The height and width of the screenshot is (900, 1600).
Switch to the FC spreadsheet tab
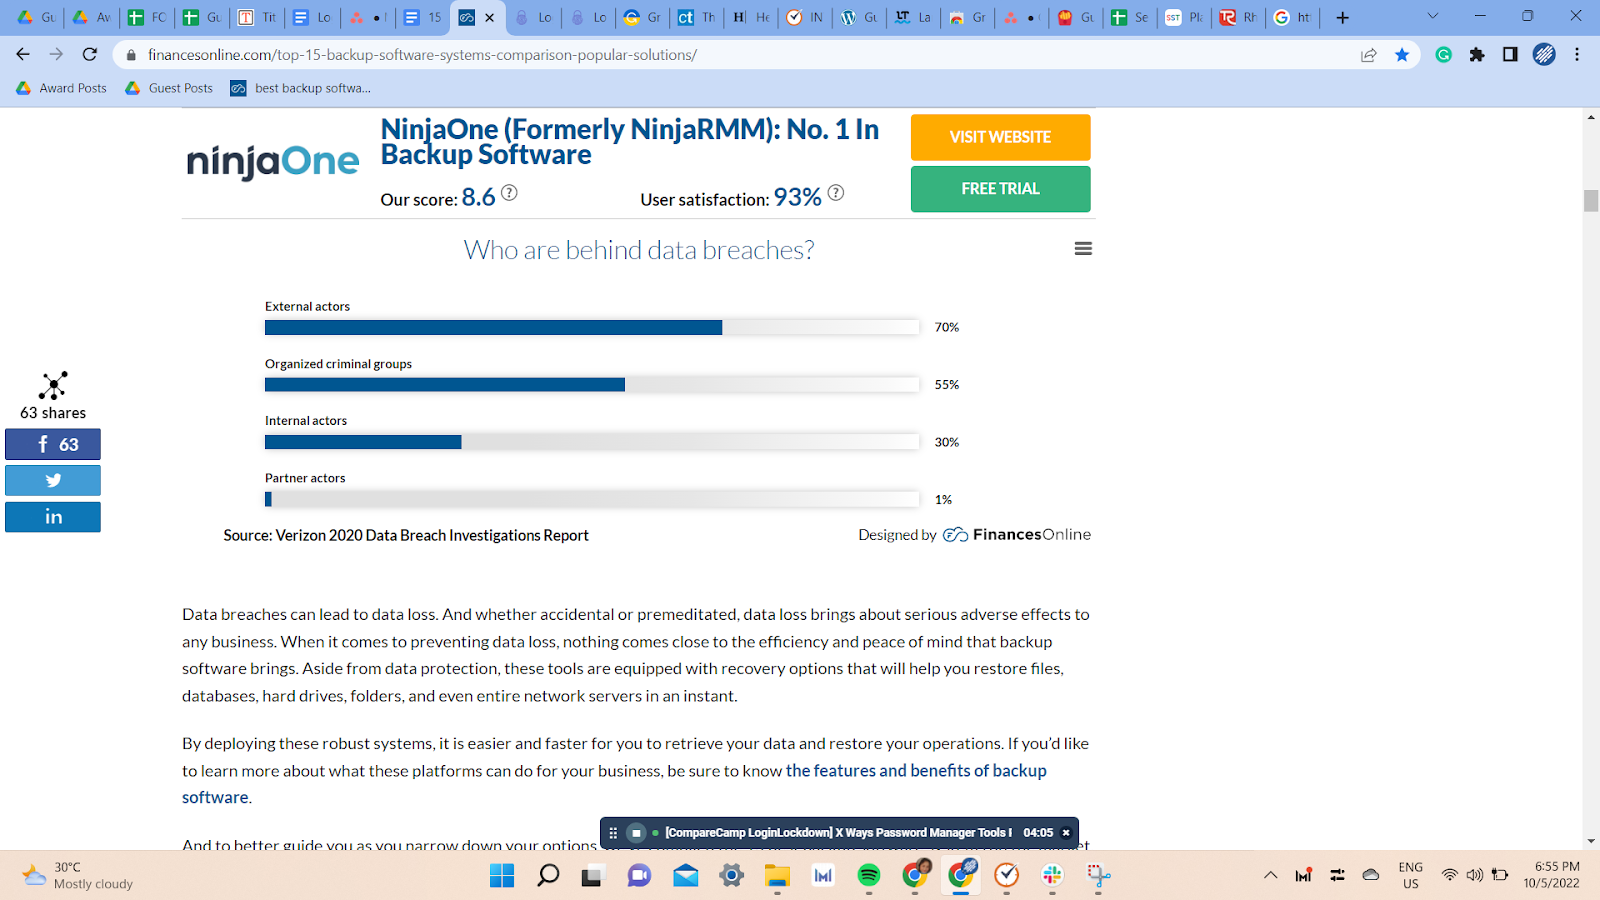pos(146,17)
